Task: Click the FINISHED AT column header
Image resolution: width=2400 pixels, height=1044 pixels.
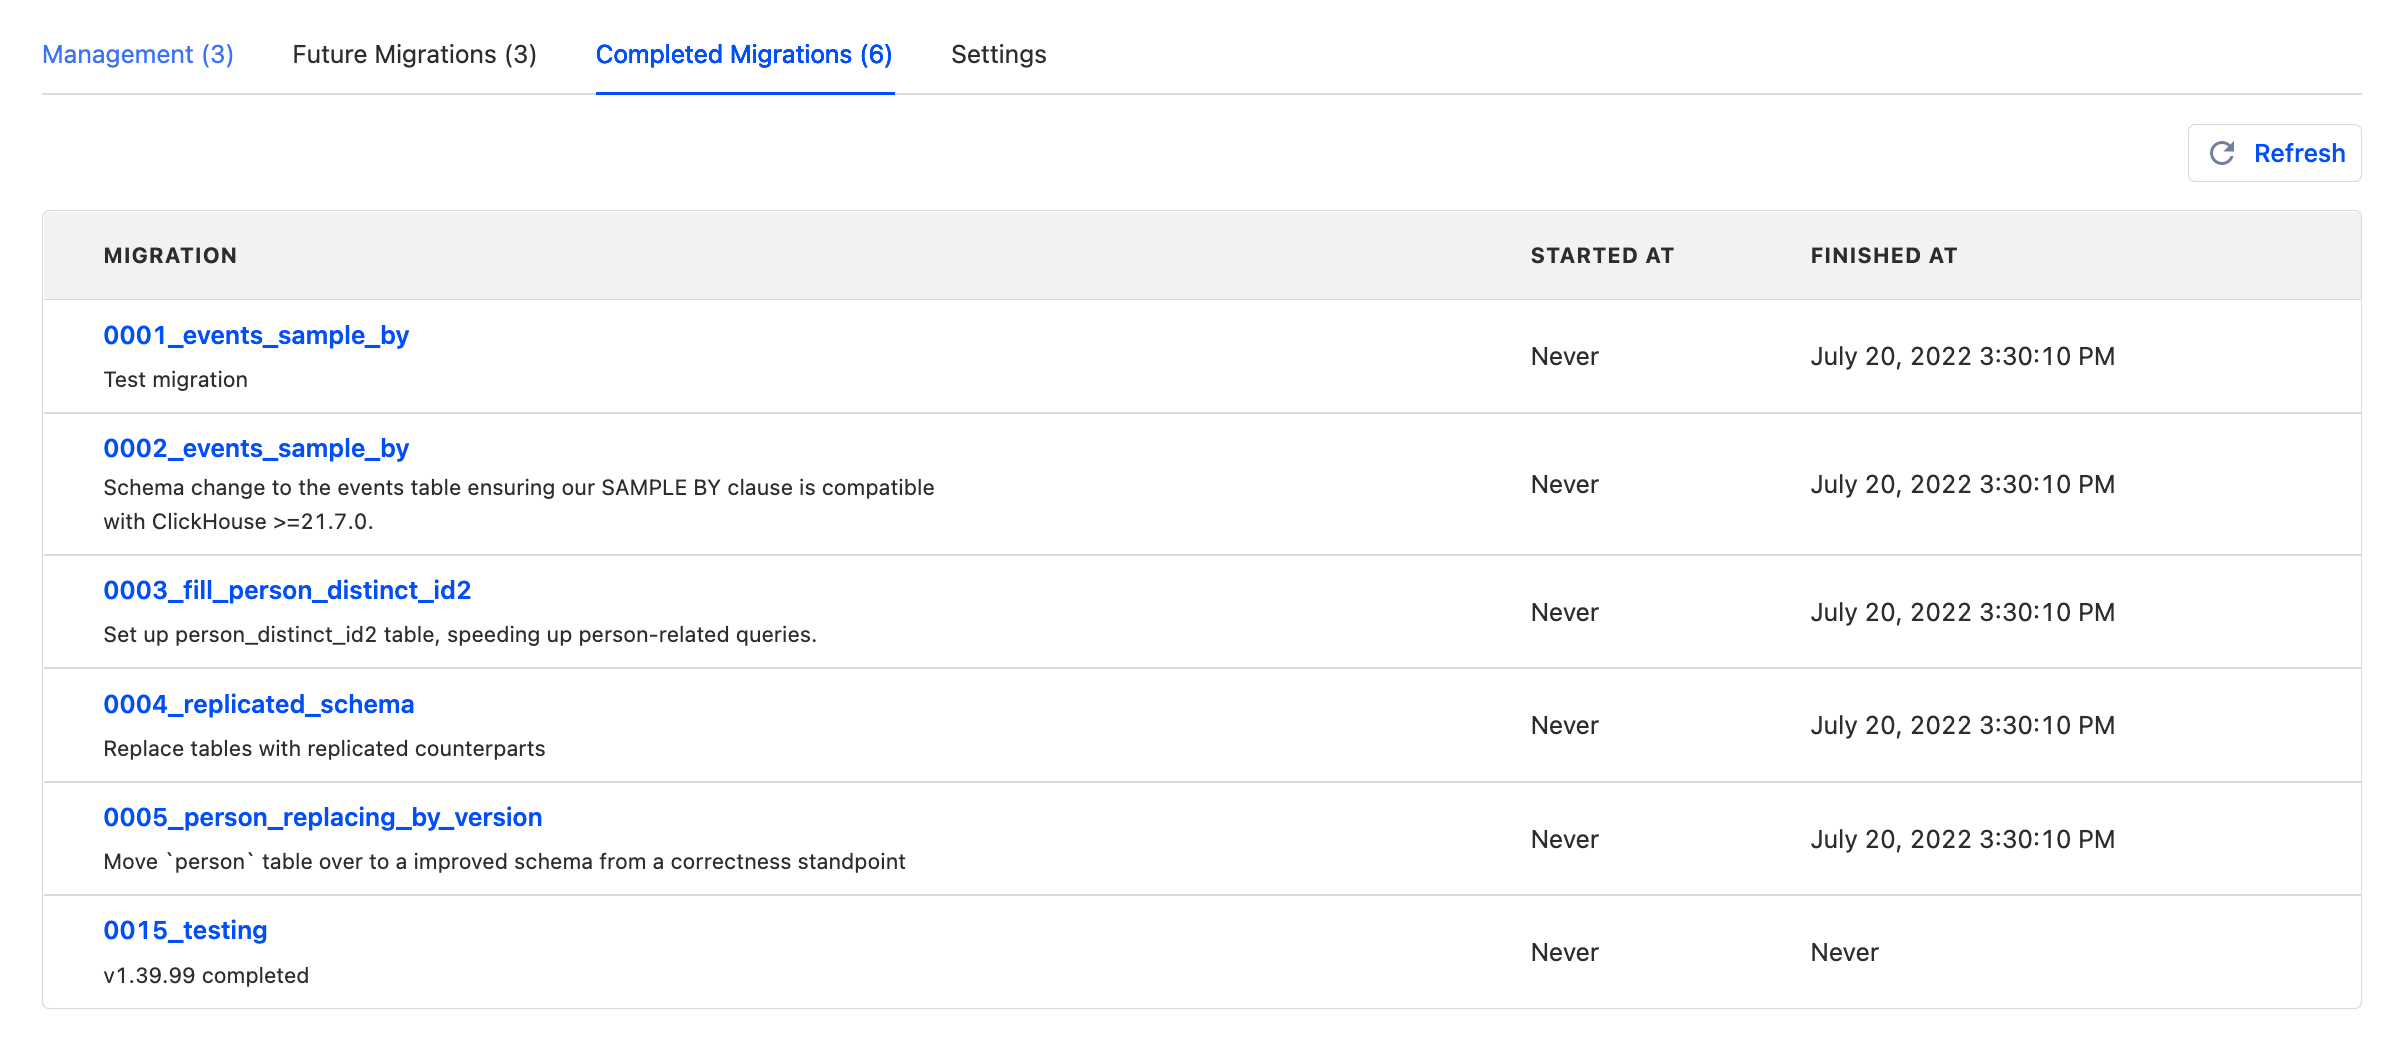Action: [x=1884, y=255]
